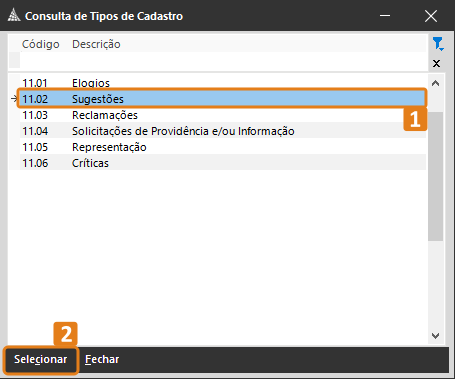Click the scrollbar down arrow
Image resolution: width=455 pixels, height=379 pixels.
pos(435,336)
